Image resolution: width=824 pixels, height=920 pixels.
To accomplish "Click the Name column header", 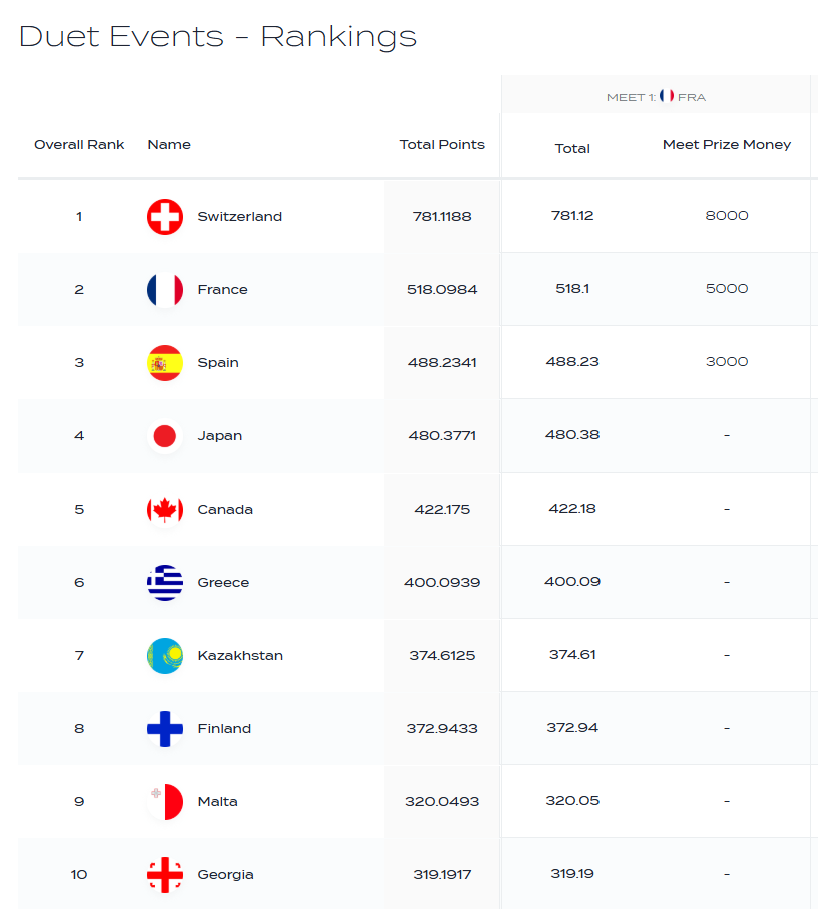I will [x=169, y=145].
